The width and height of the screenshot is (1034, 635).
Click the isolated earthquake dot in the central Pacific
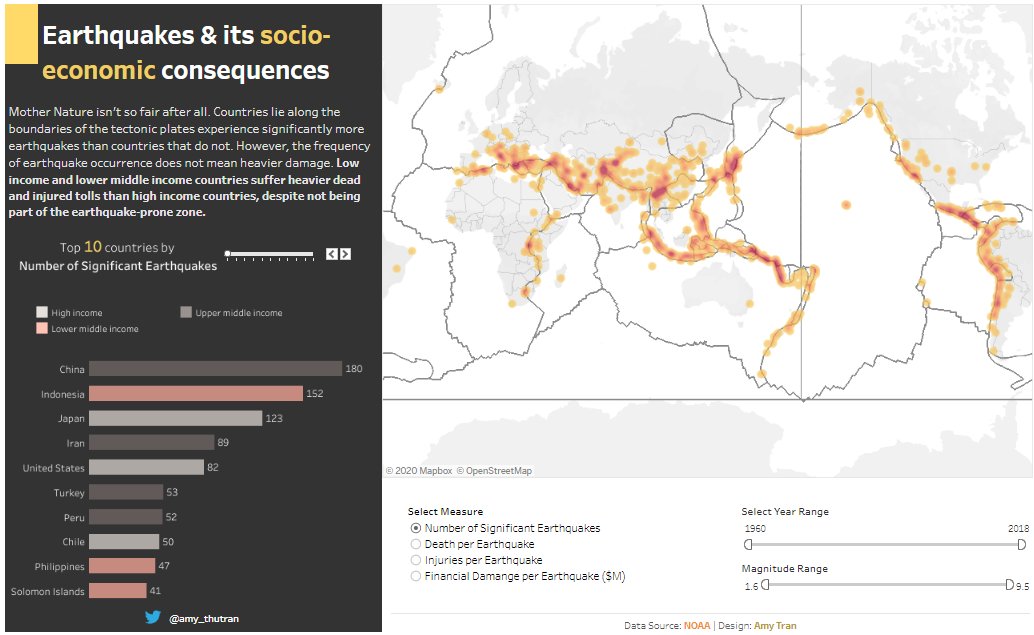tap(846, 205)
